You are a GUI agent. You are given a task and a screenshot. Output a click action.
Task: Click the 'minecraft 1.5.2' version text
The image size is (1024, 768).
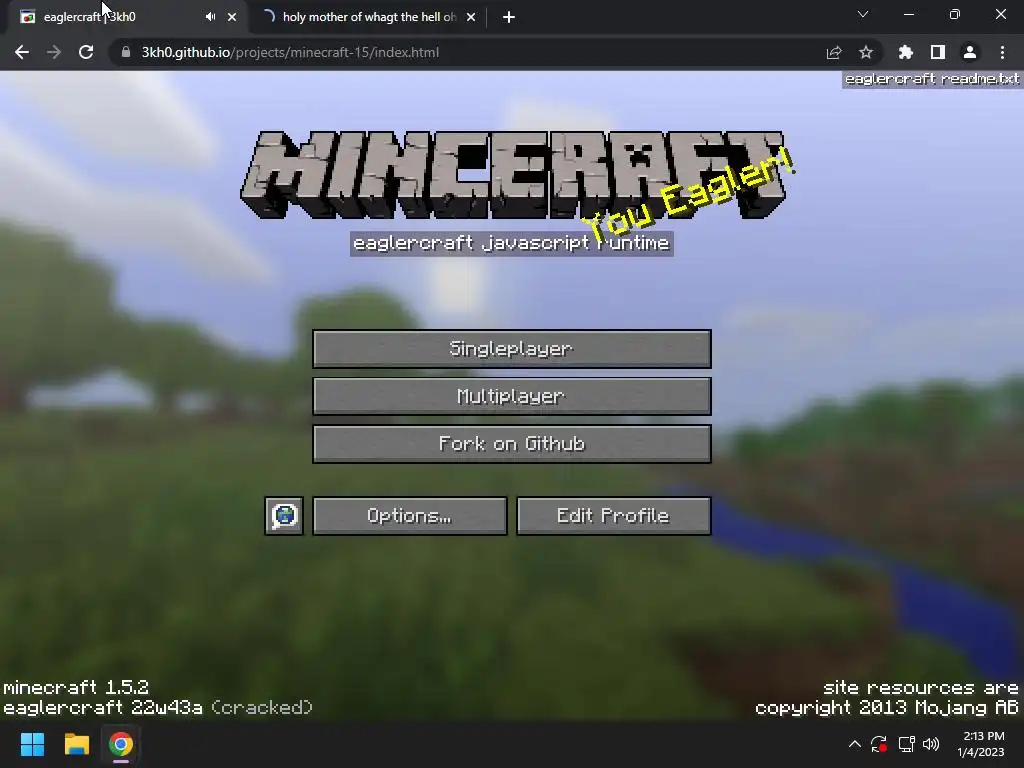coord(76,688)
